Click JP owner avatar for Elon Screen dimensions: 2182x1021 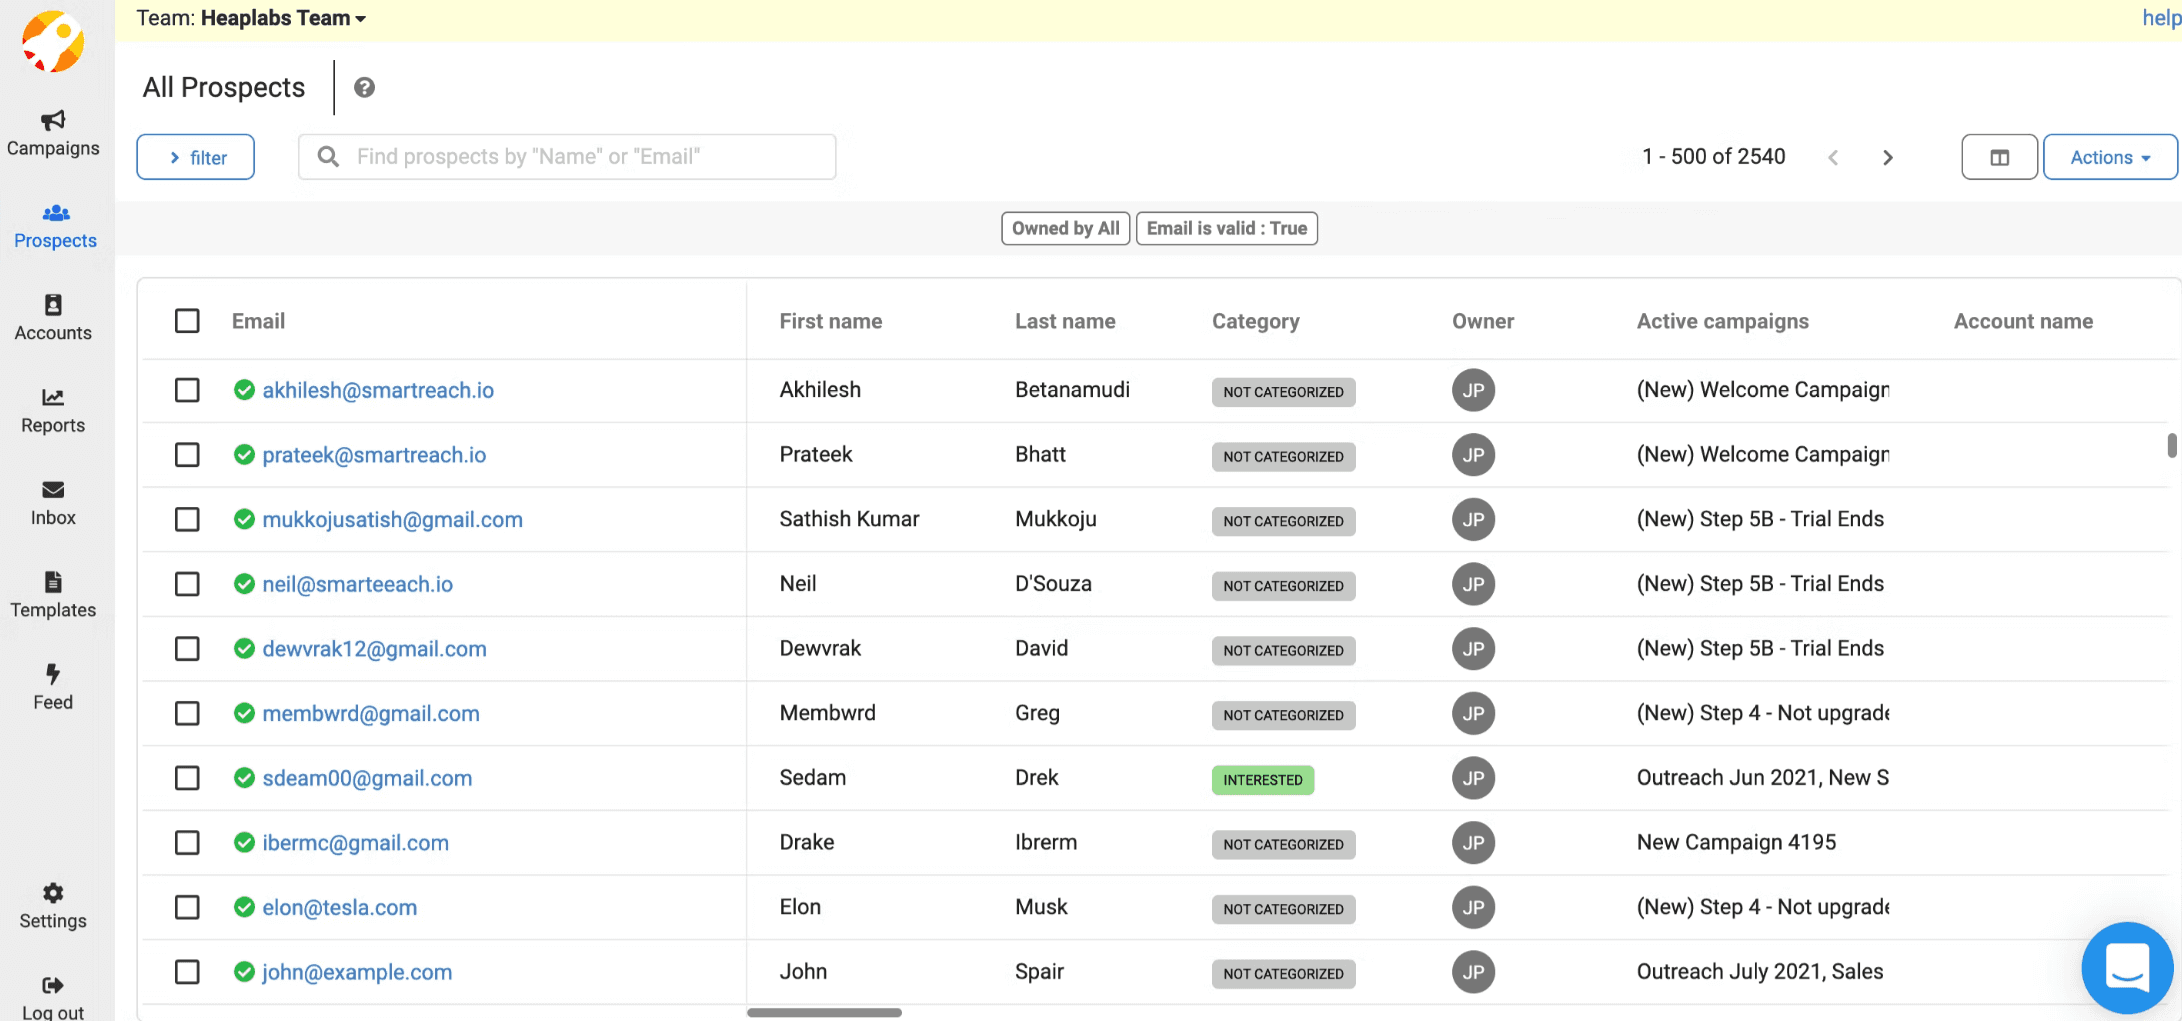1473,907
